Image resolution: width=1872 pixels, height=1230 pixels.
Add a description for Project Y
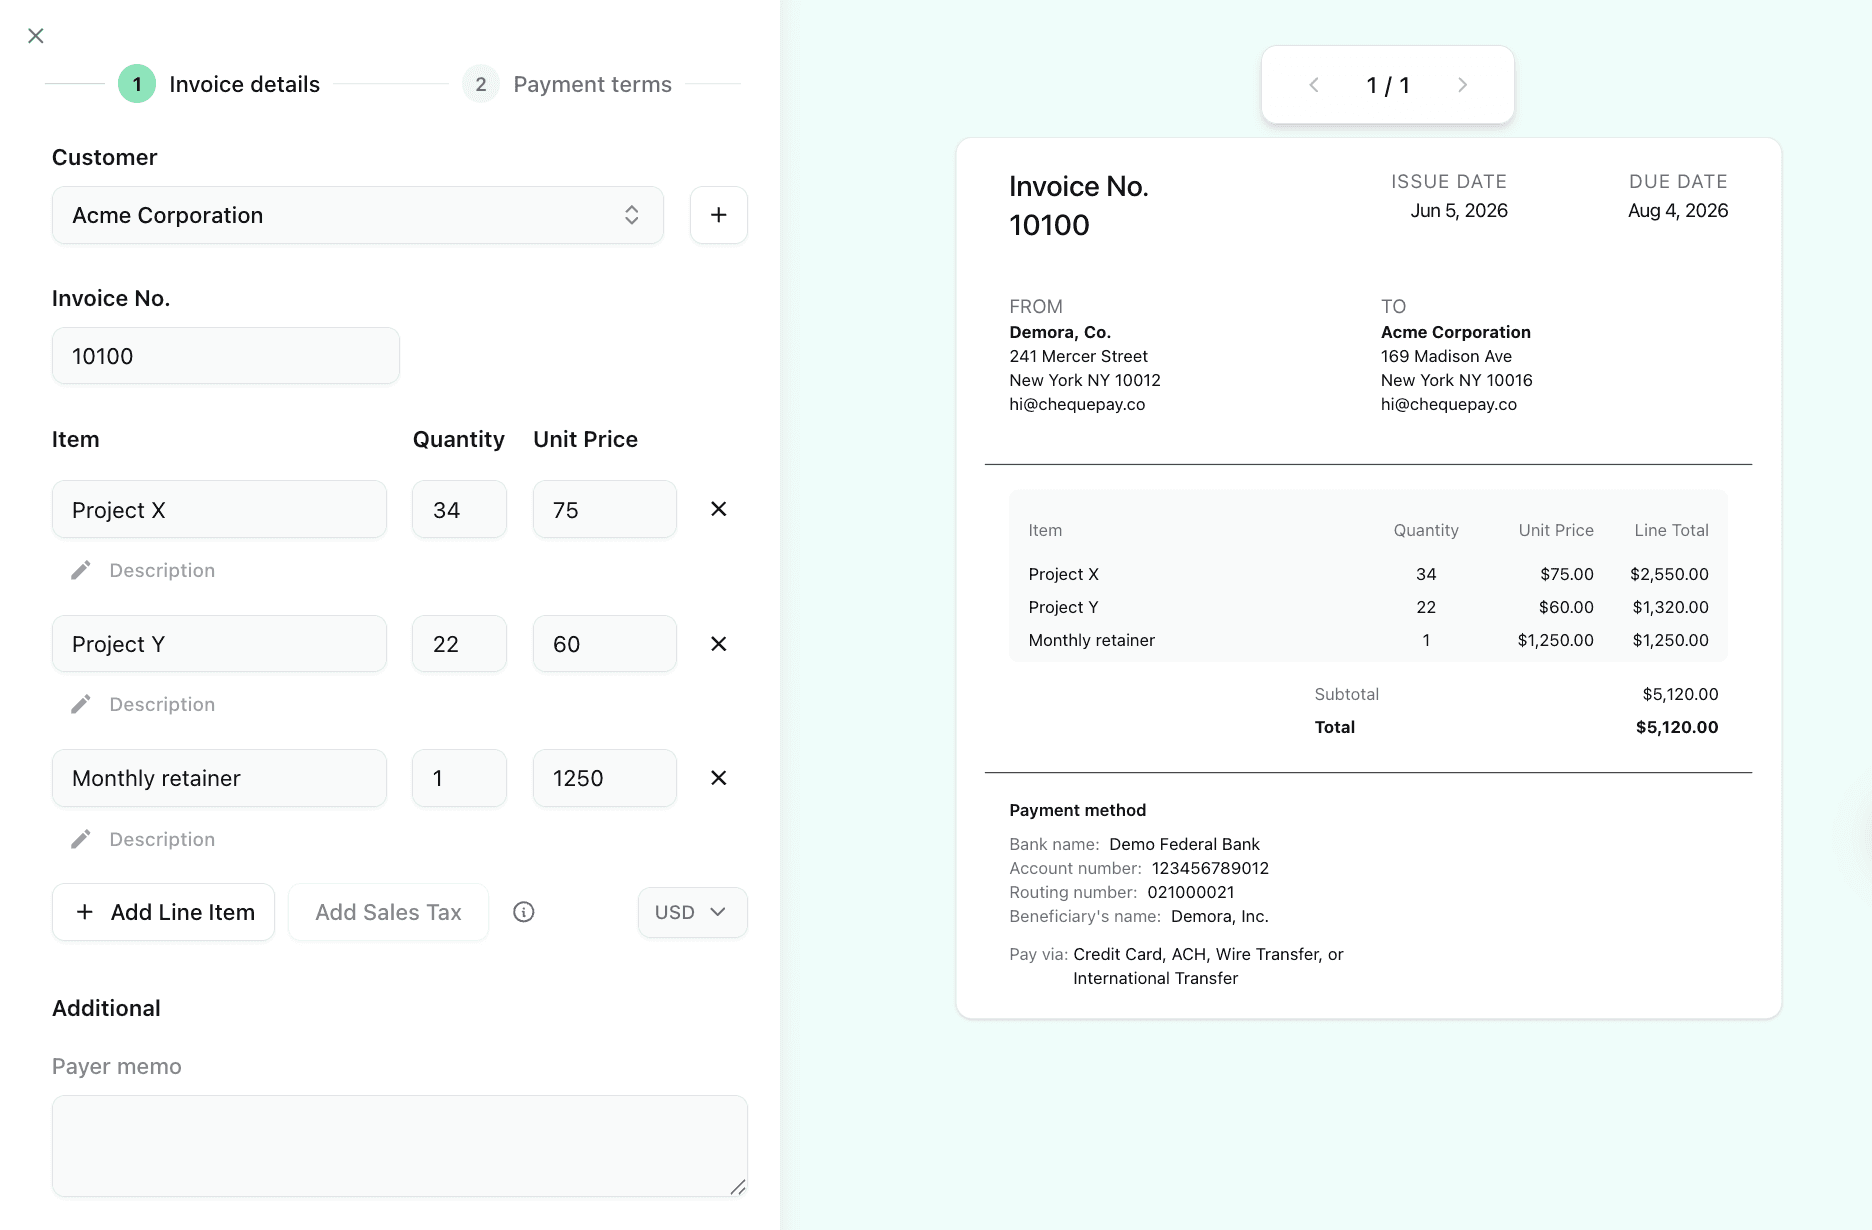click(162, 704)
